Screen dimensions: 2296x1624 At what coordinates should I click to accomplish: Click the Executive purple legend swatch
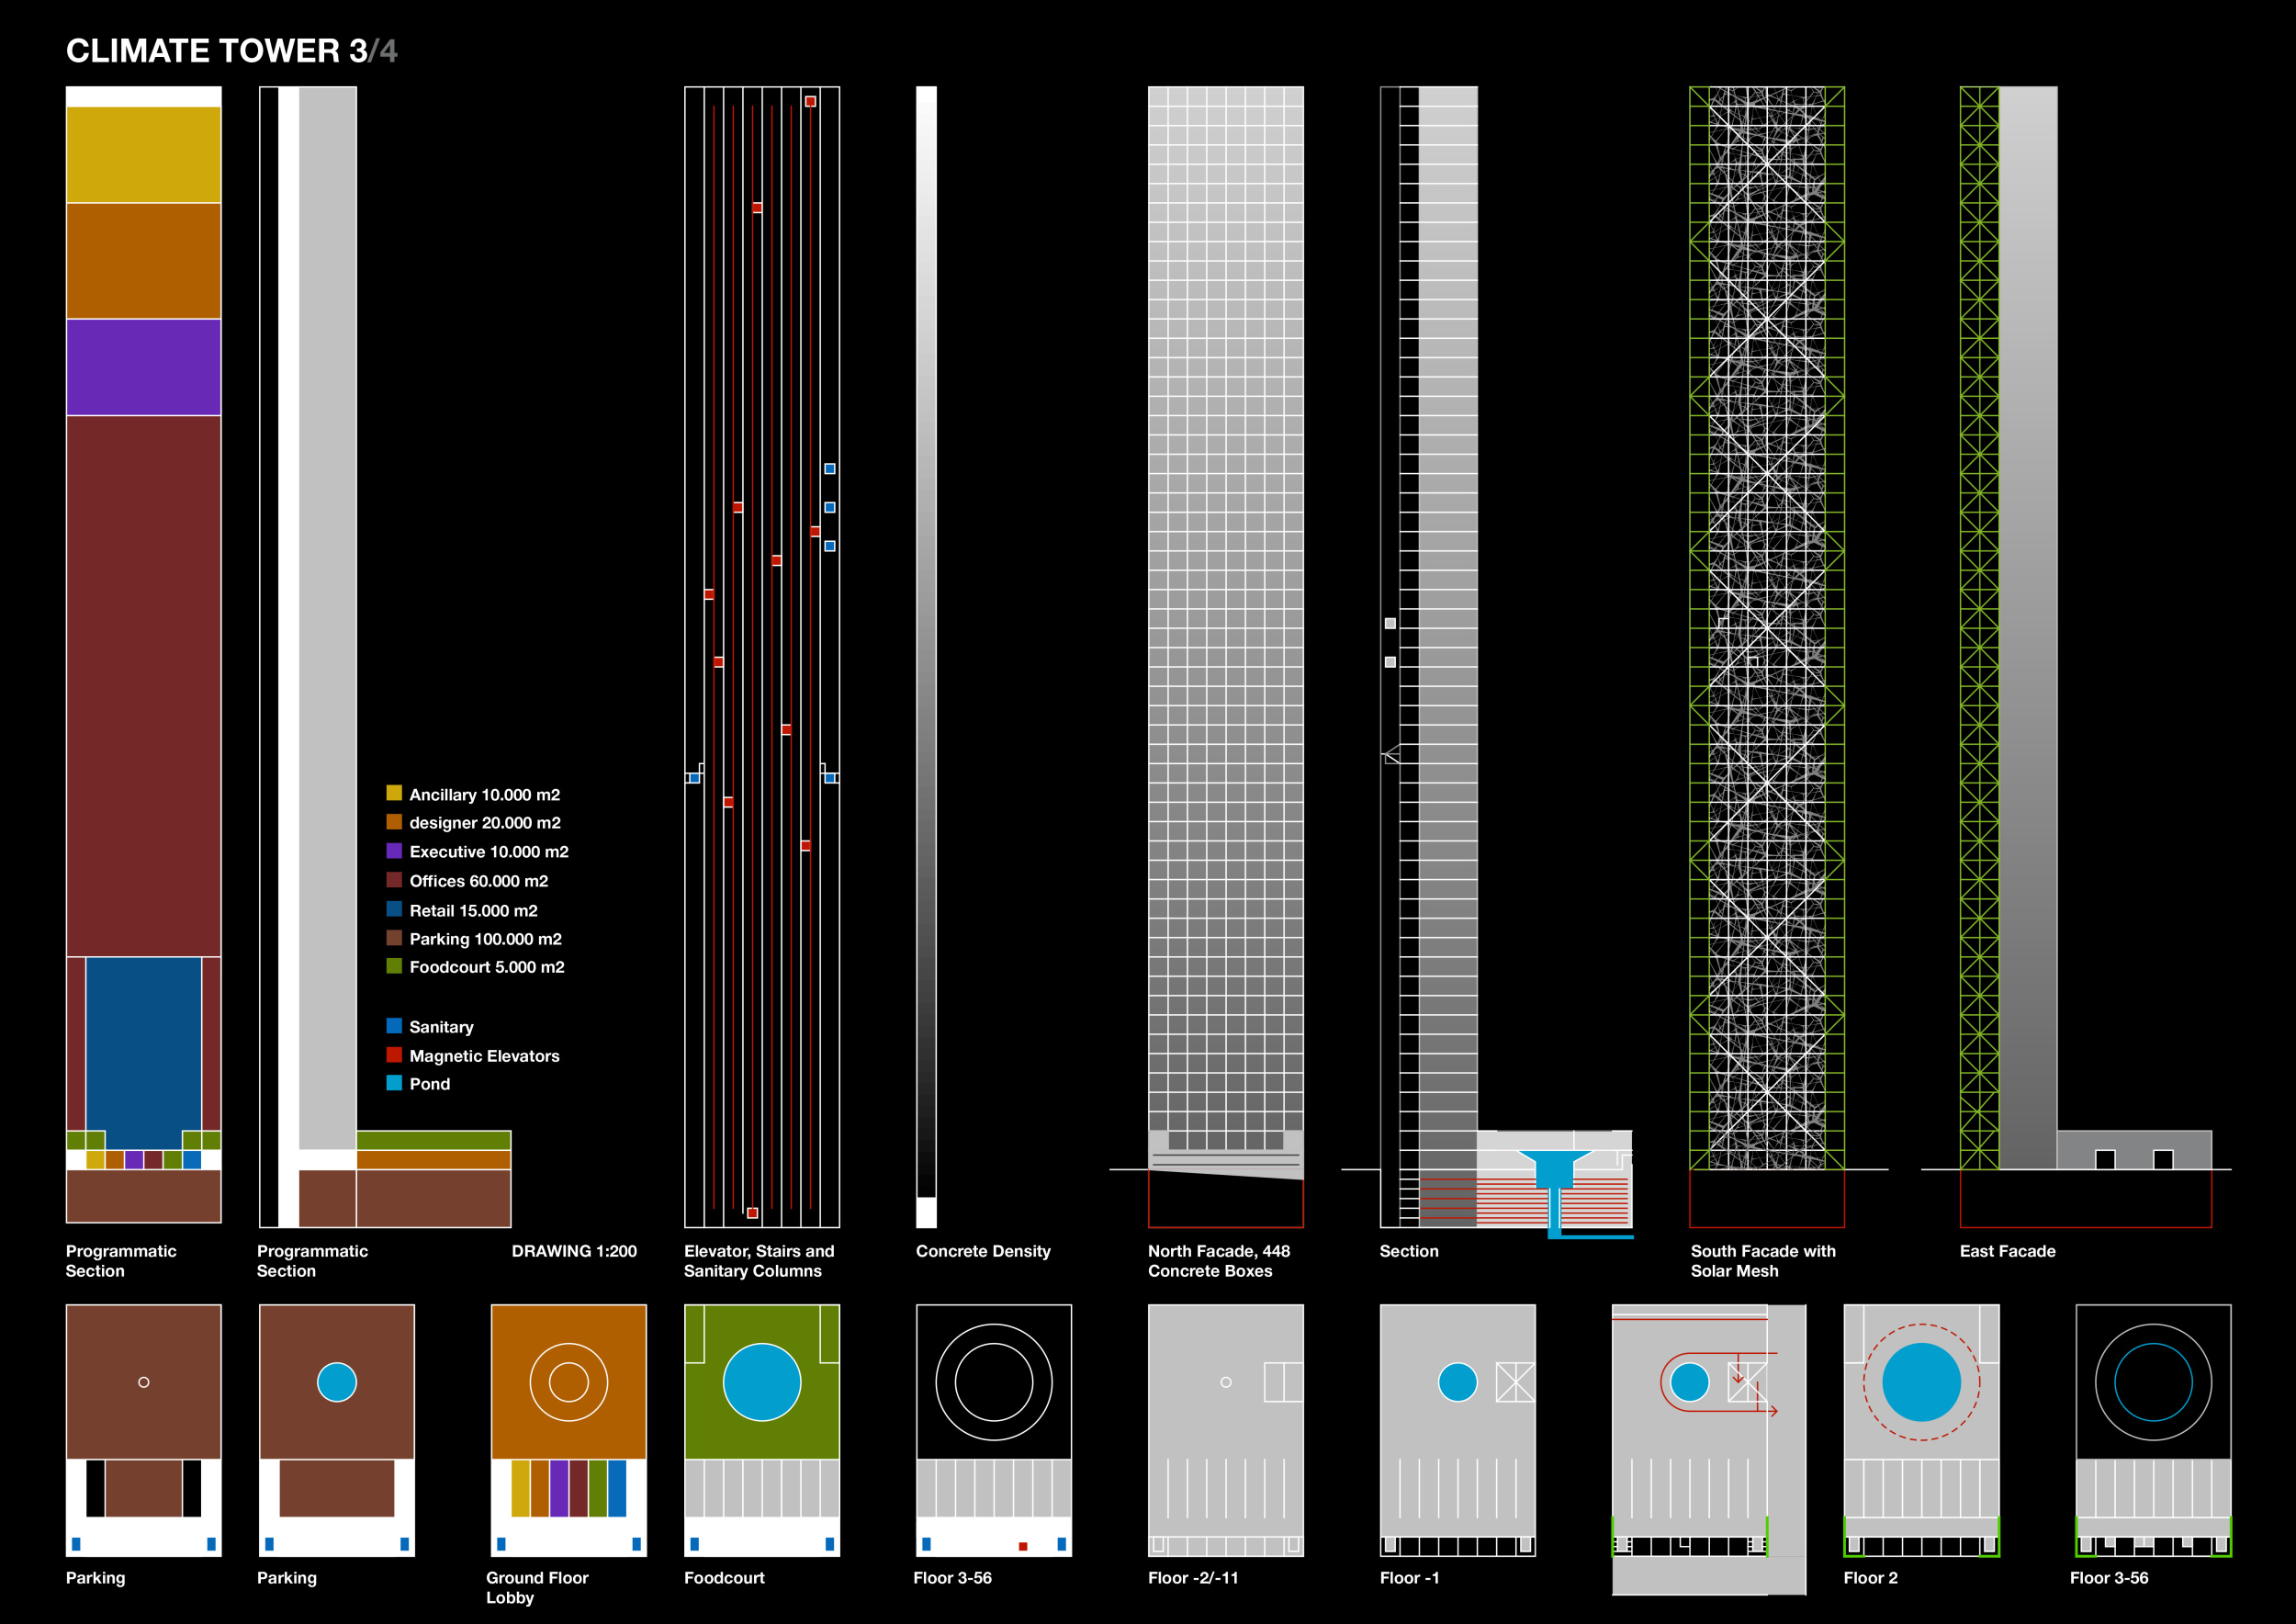click(394, 851)
